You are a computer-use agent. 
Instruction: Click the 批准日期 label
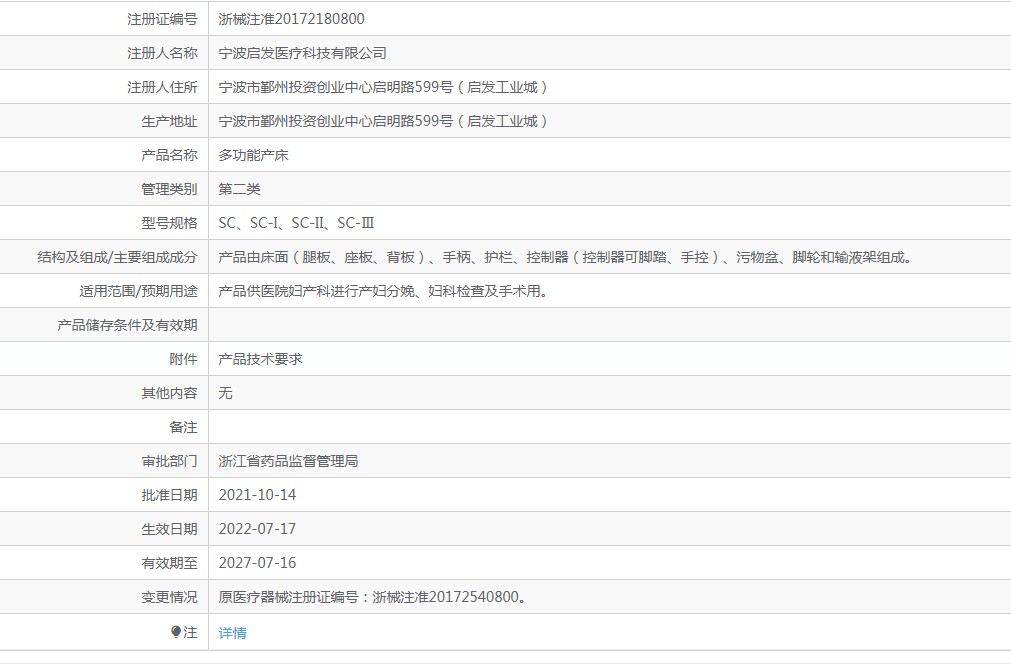170,495
